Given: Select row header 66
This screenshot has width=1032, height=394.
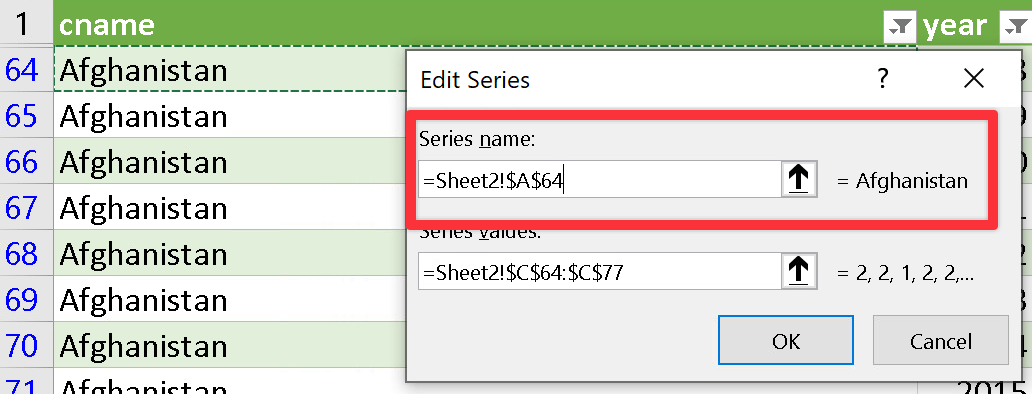Looking at the screenshot, I should pos(22,161).
